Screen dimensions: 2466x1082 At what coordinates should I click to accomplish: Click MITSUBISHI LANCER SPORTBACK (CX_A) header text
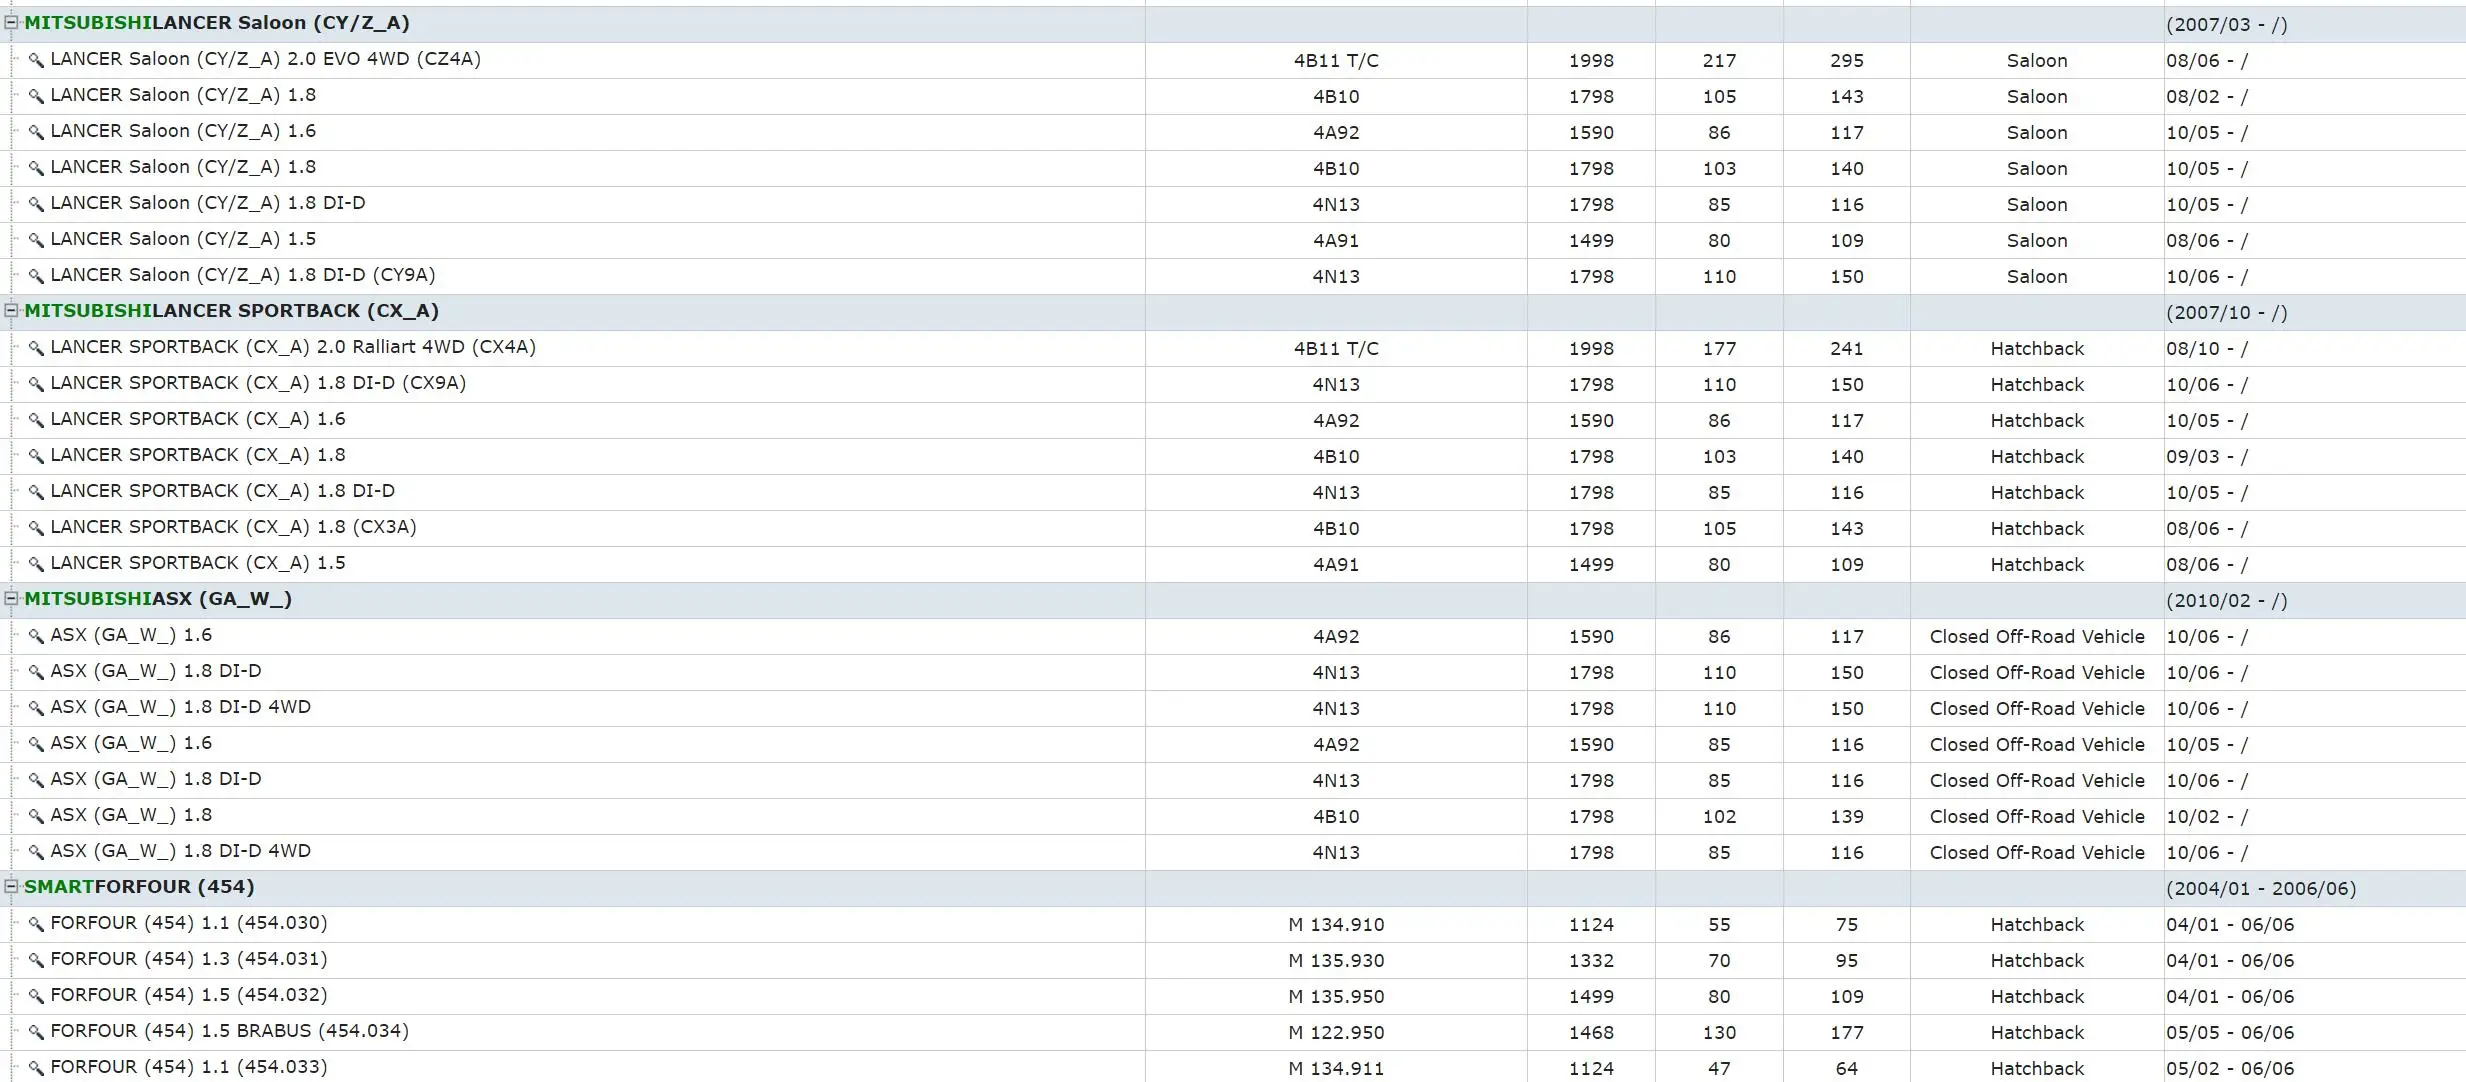pyautogui.click(x=231, y=311)
